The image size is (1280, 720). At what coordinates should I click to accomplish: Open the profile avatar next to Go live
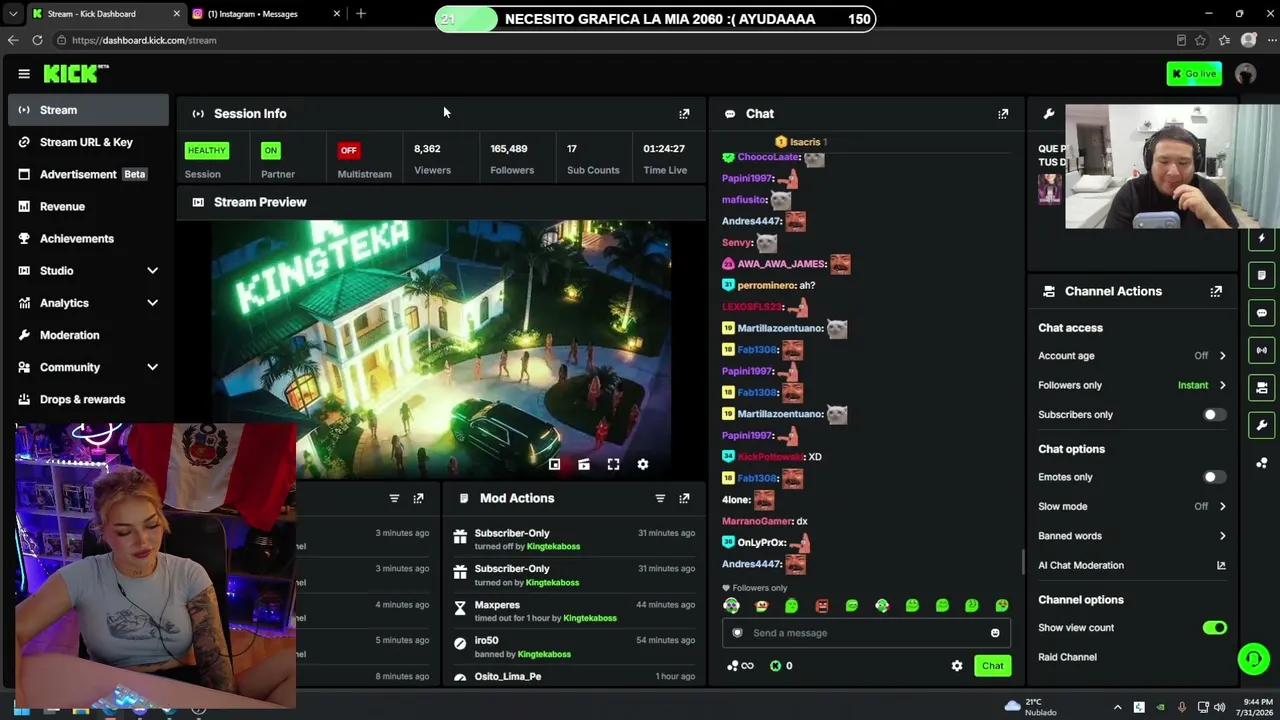coord(1245,73)
